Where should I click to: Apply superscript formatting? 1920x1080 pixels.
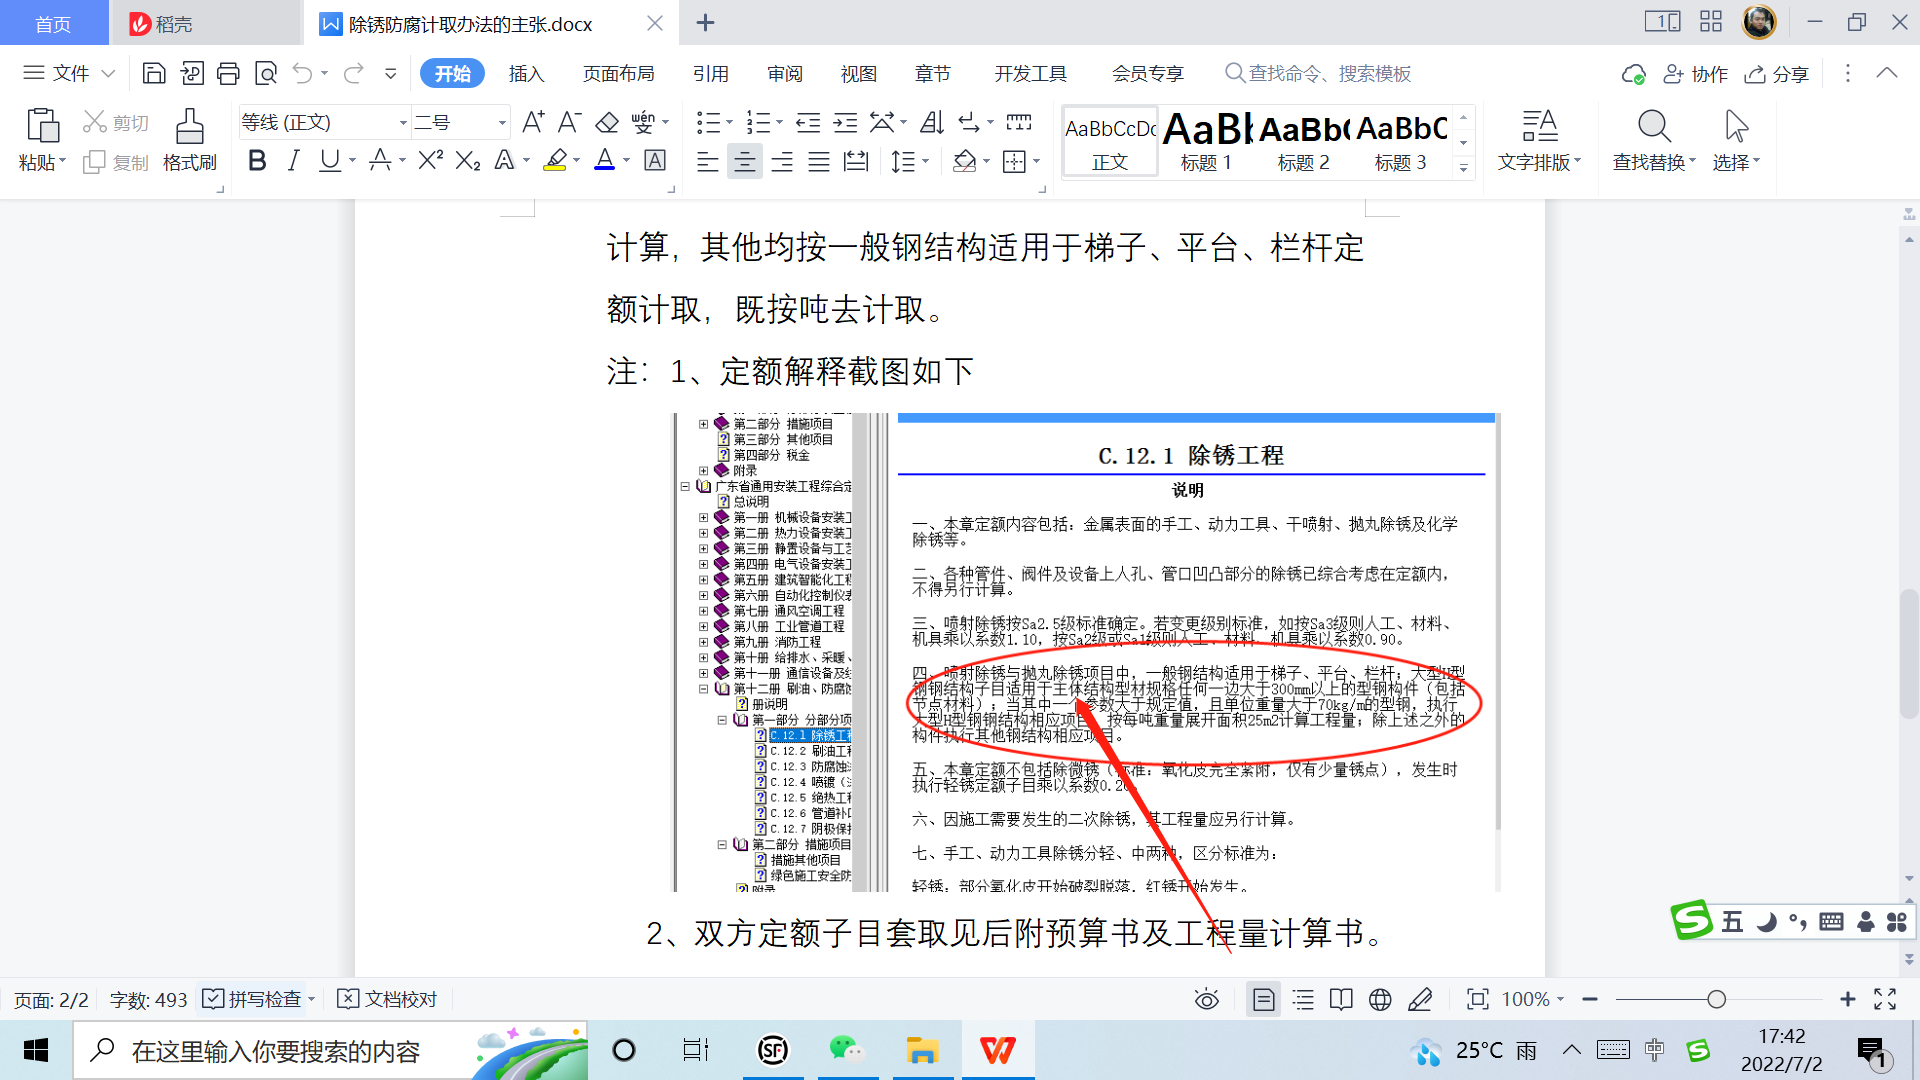[430, 160]
